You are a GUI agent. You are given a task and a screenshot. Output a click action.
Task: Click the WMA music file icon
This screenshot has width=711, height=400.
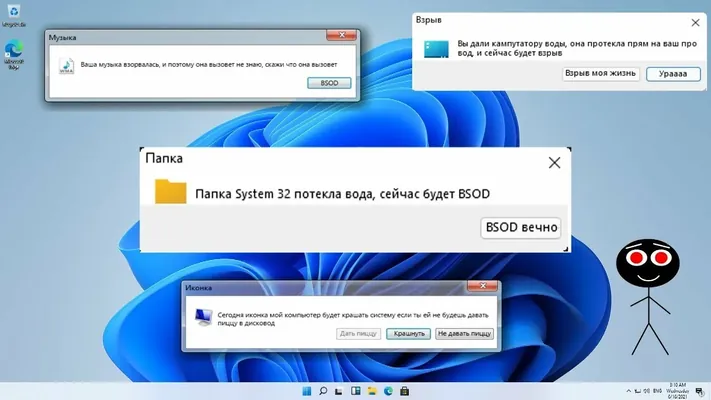[66, 66]
